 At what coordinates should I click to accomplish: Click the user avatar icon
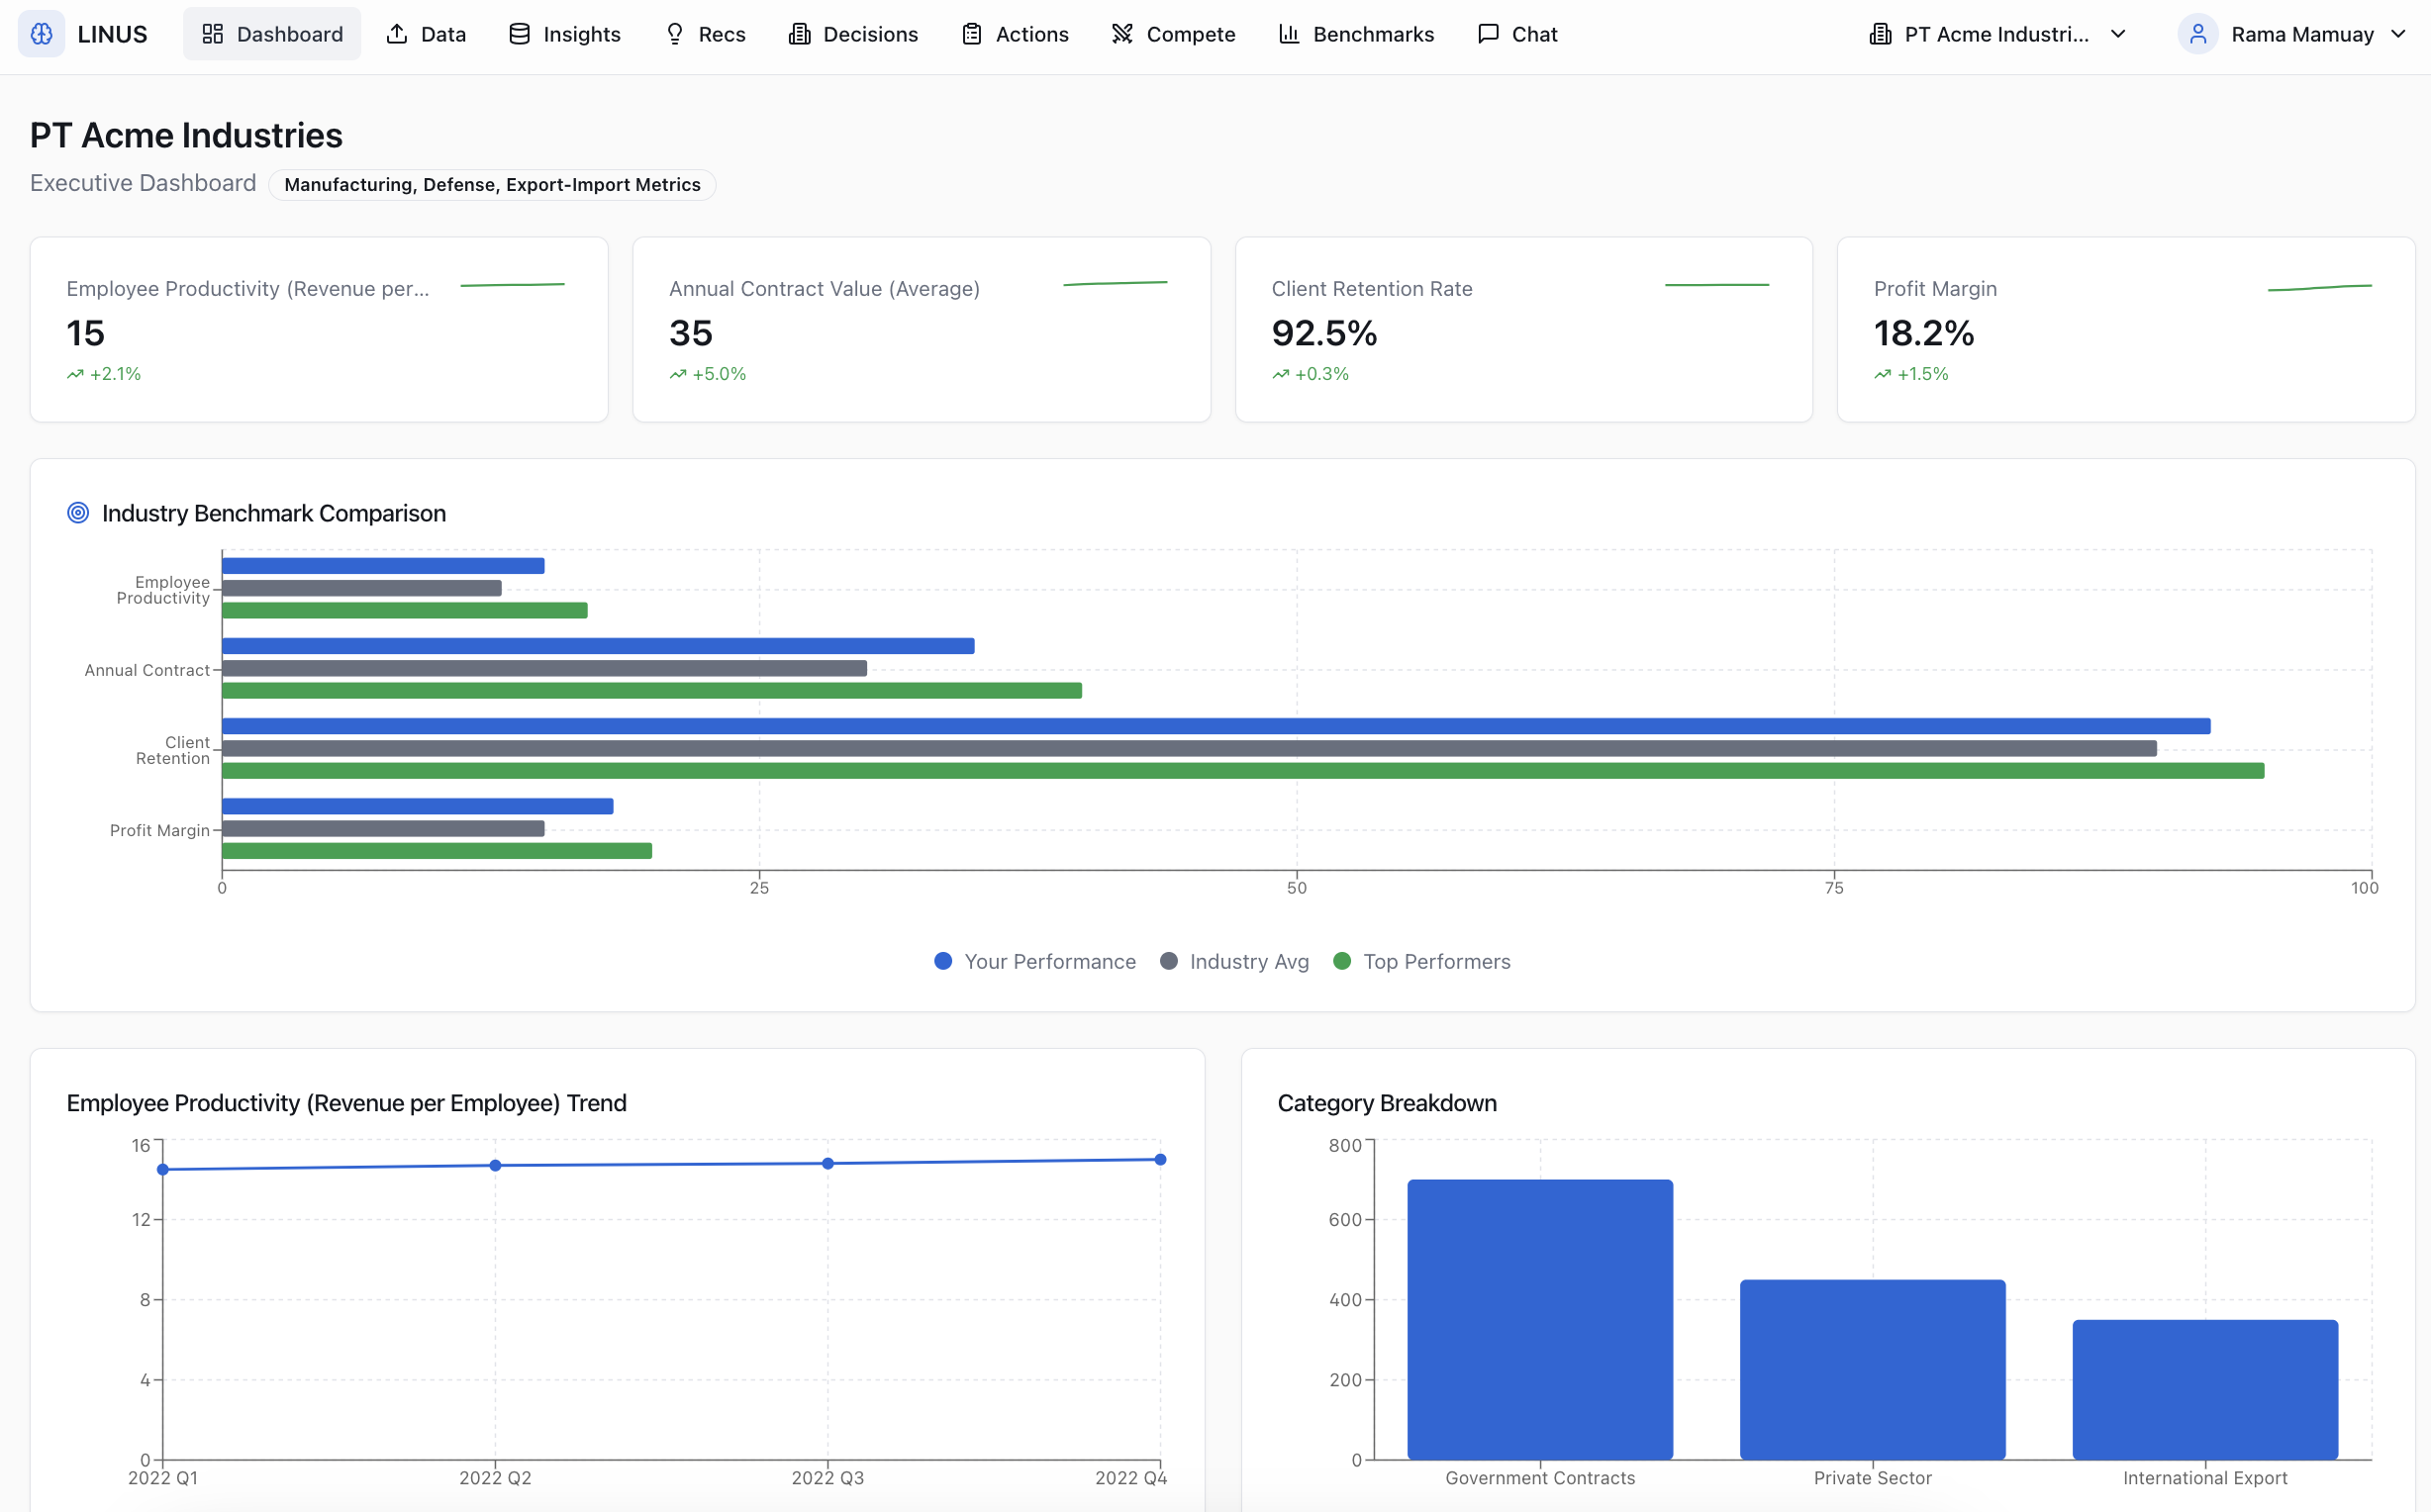coord(2198,34)
